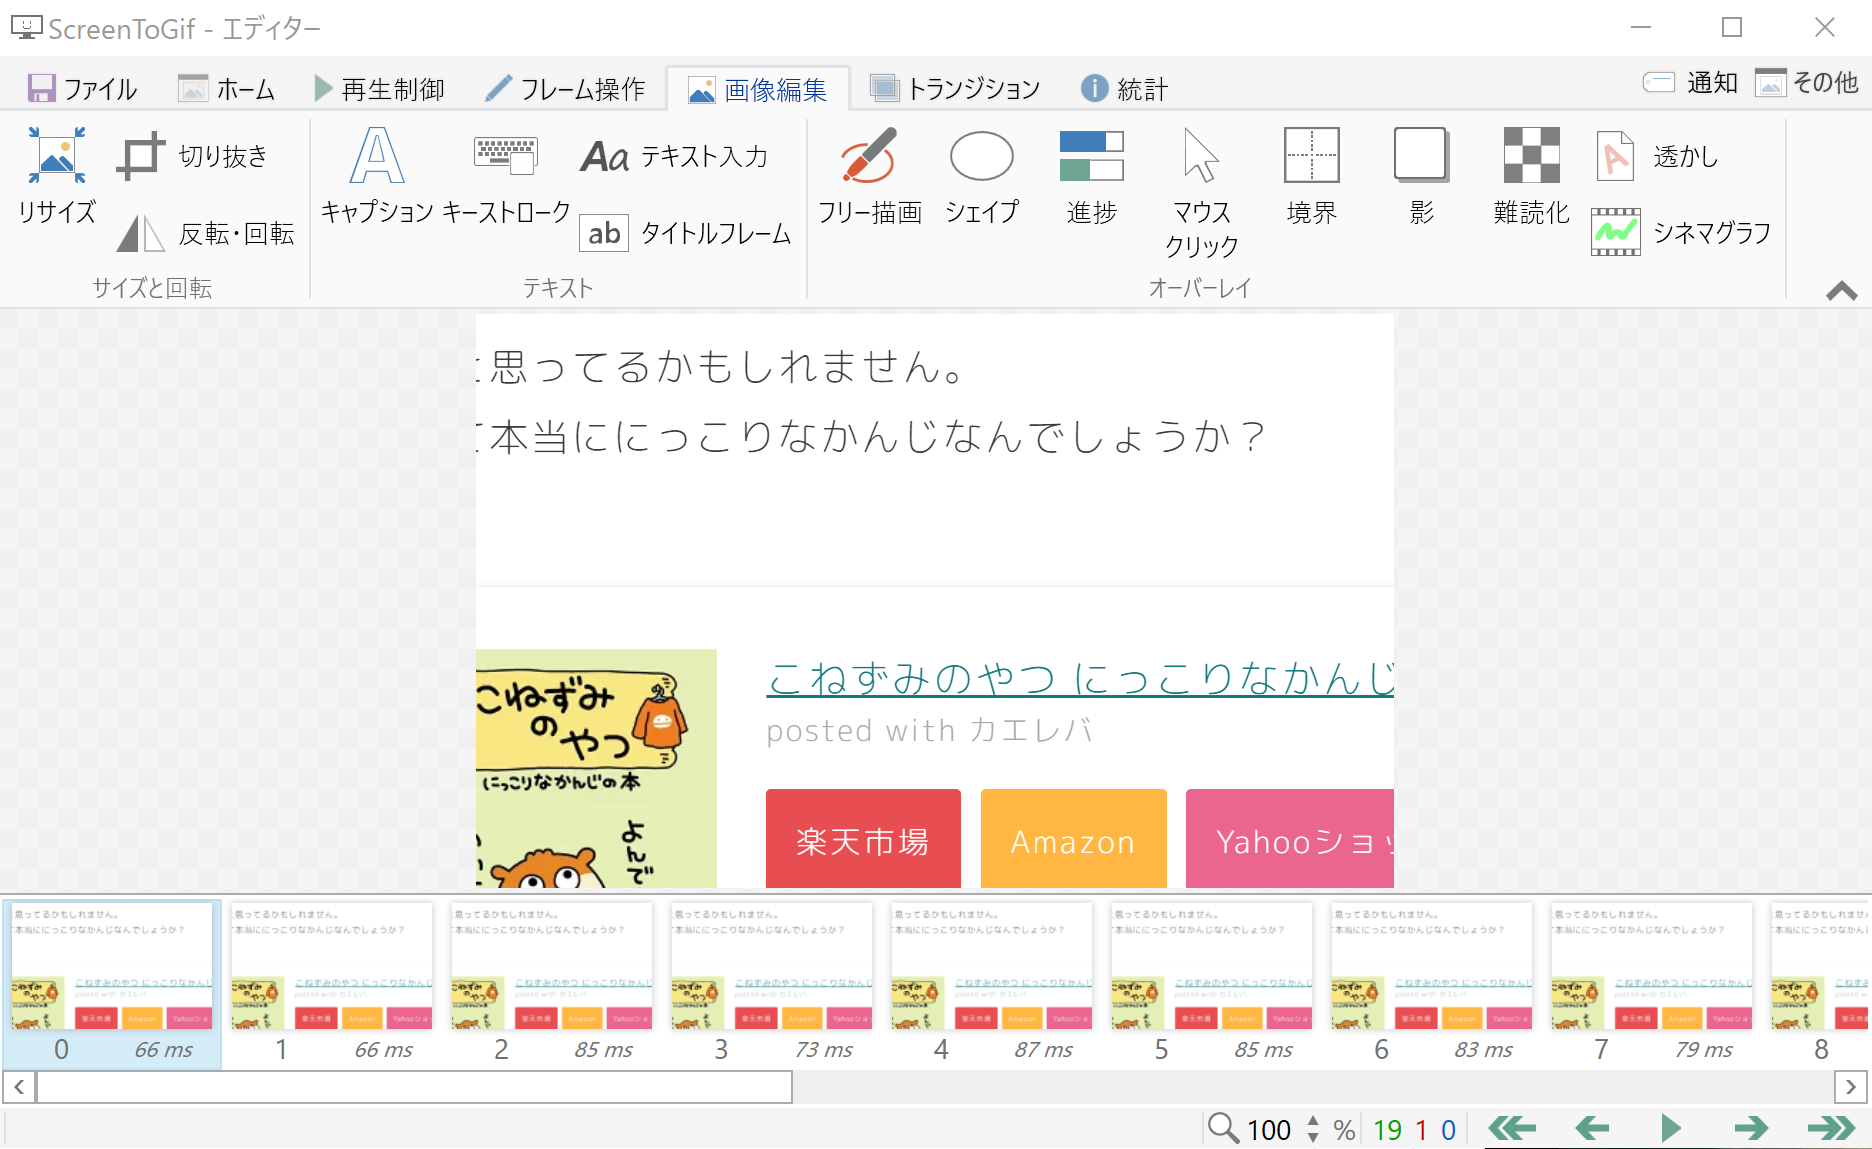The height and width of the screenshot is (1149, 1872).
Task: Apply the 影 shadow effect
Action: click(x=1421, y=175)
